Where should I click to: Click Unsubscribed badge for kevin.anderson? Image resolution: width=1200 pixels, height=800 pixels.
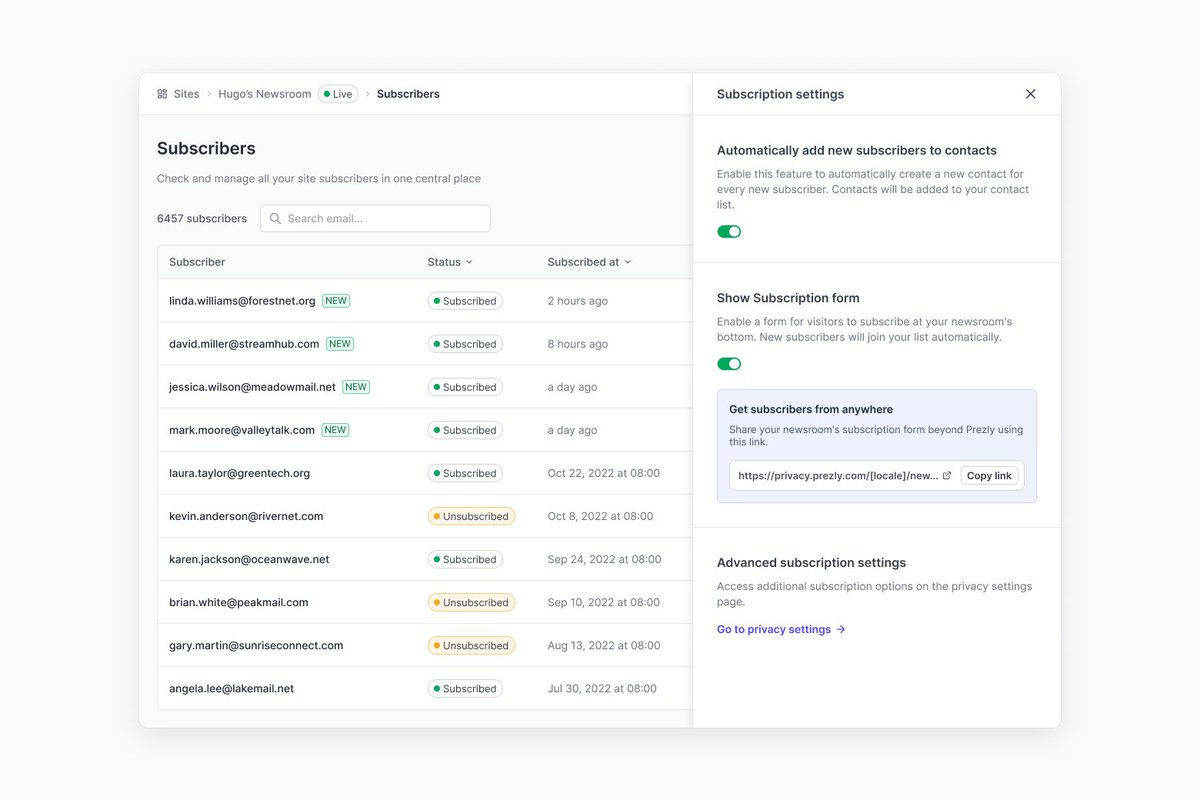471,516
